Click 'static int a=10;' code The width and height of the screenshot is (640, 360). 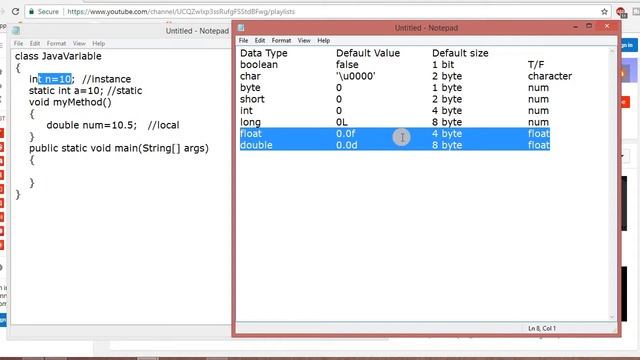pyautogui.click(x=66, y=91)
